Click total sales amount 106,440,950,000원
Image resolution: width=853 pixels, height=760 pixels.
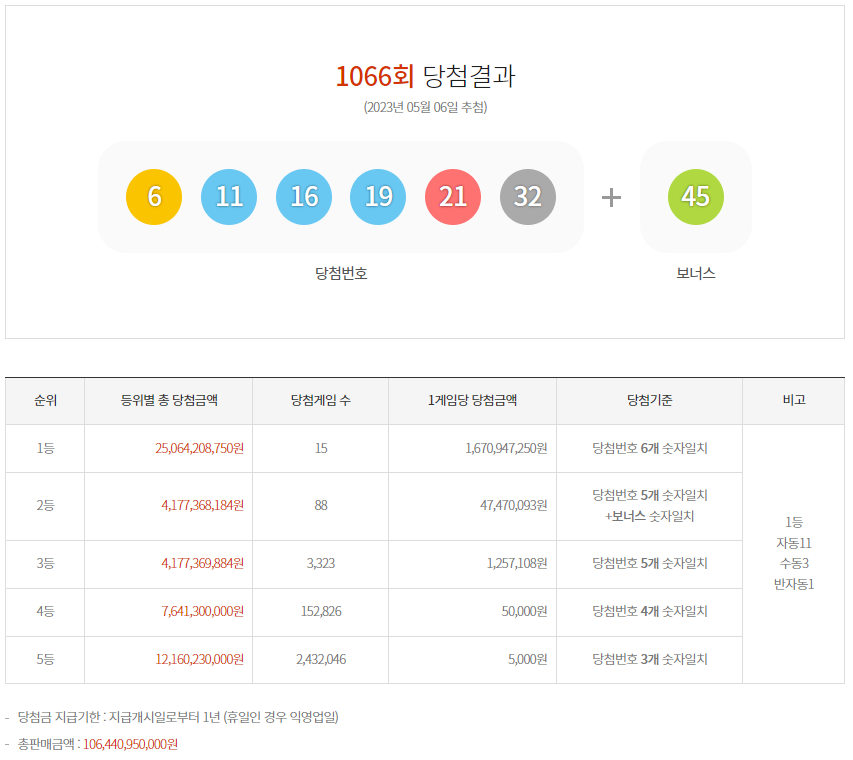point(131,744)
